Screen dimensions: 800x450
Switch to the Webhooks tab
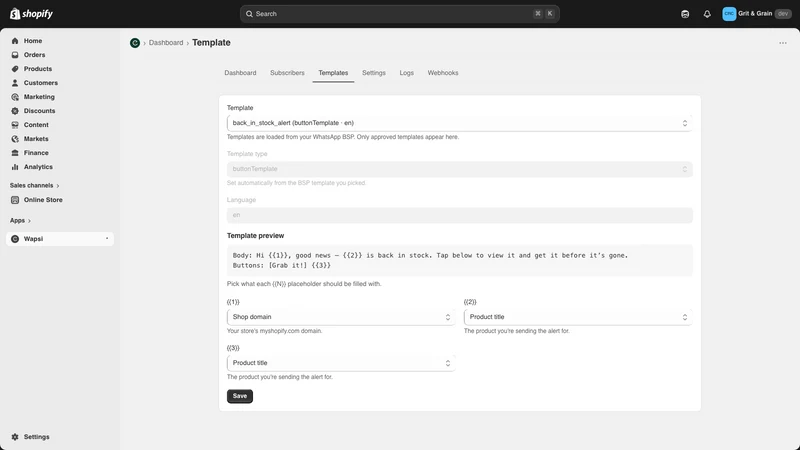(x=443, y=73)
